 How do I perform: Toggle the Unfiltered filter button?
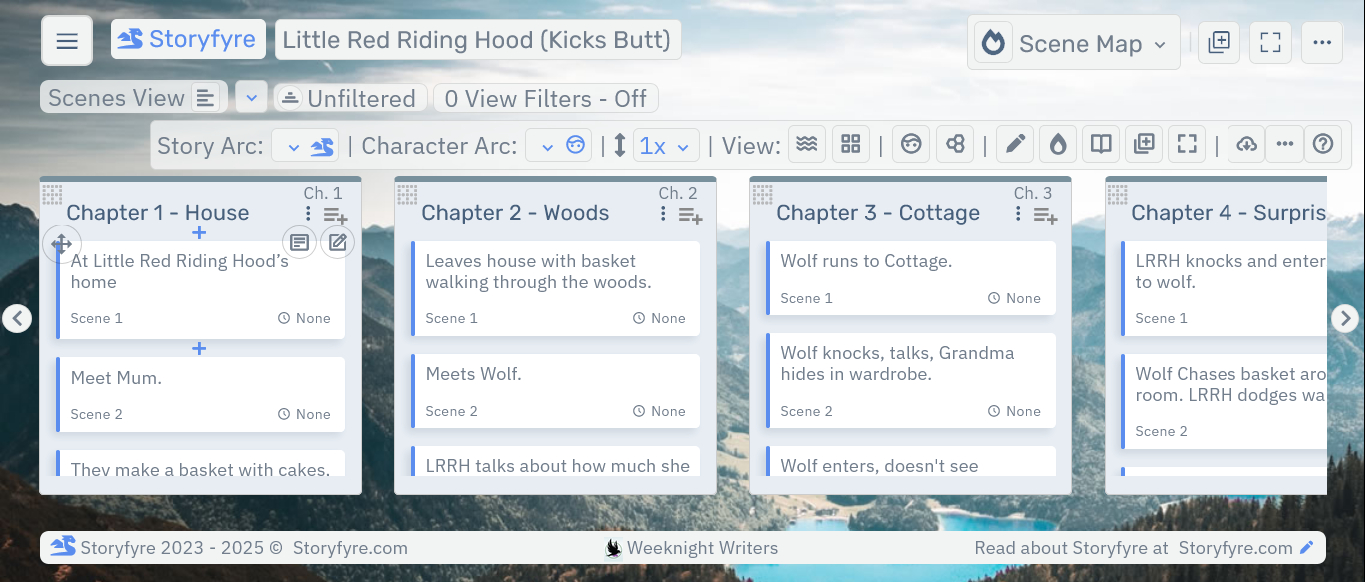pos(348,99)
